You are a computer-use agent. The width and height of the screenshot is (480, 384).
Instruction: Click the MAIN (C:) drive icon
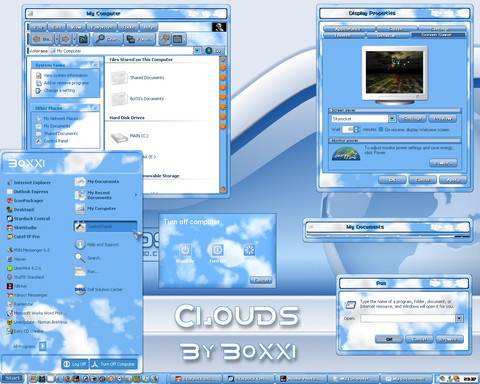pyautogui.click(x=119, y=137)
